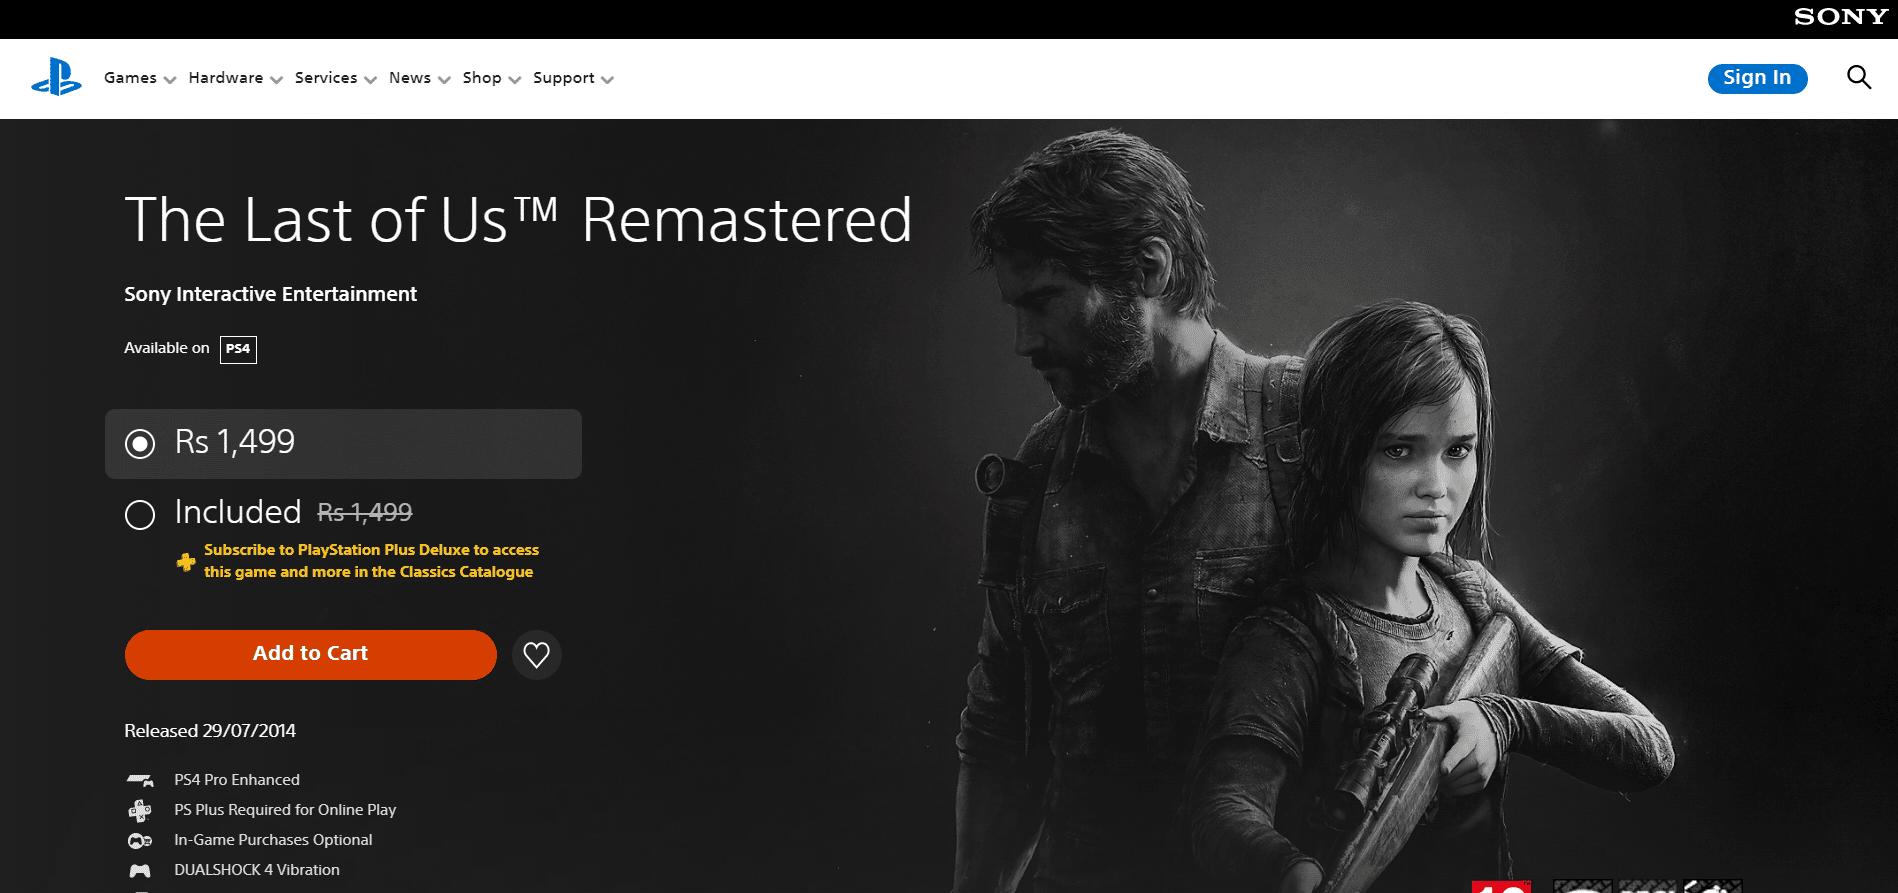Image resolution: width=1898 pixels, height=893 pixels.
Task: Expand the Games menu
Action: [140, 78]
